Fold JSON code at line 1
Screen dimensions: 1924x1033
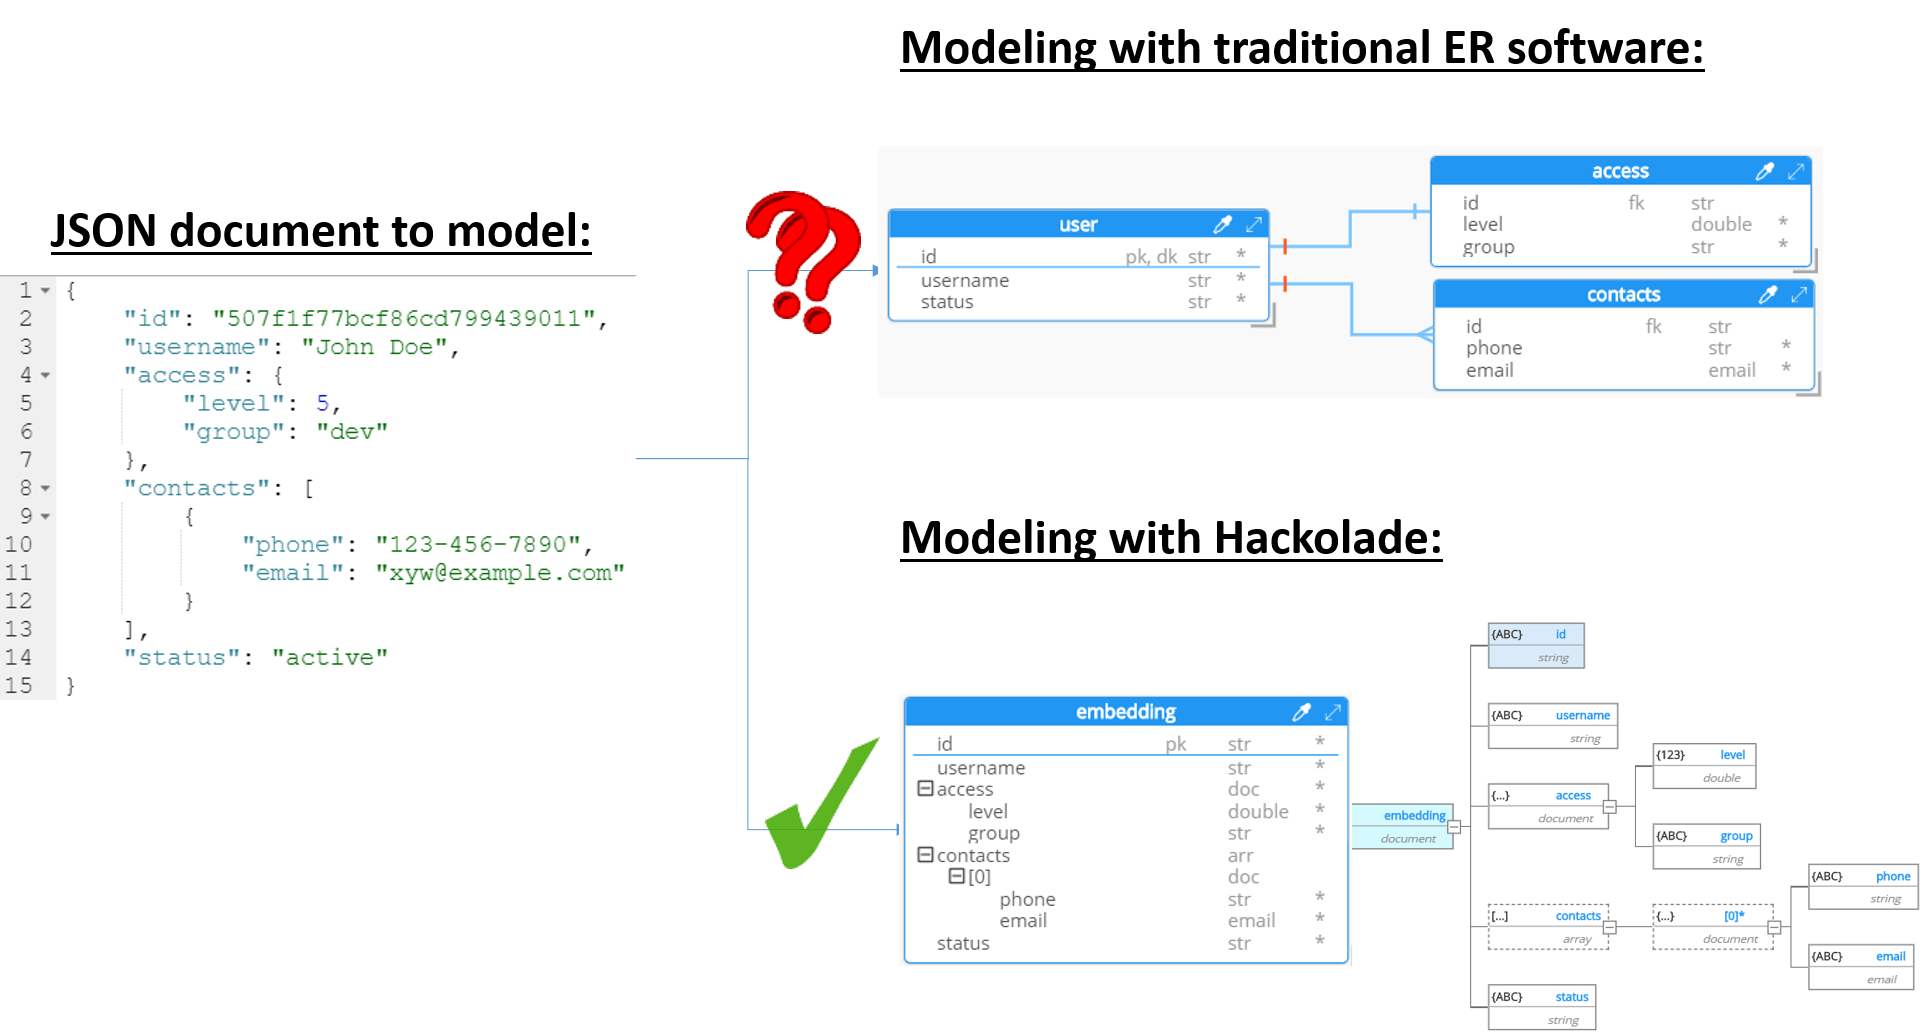pyautogui.click(x=45, y=291)
